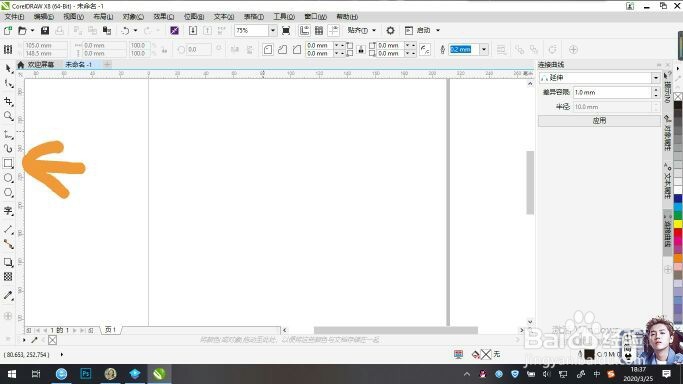Screen dimensions: 683x384
Task: Click the Undo arrow icon
Action: pyautogui.click(x=125, y=30)
